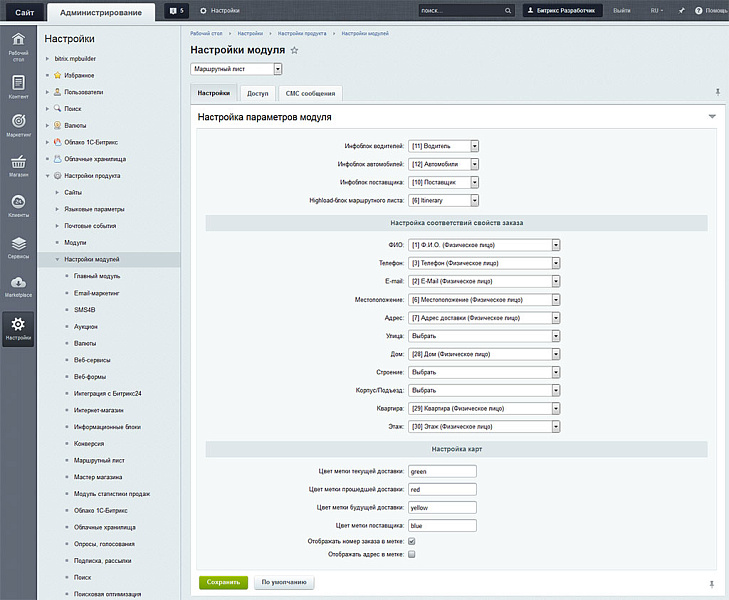This screenshot has height=600, width=729.
Task: Go to the Магазин sidebar icon
Action: (18, 166)
